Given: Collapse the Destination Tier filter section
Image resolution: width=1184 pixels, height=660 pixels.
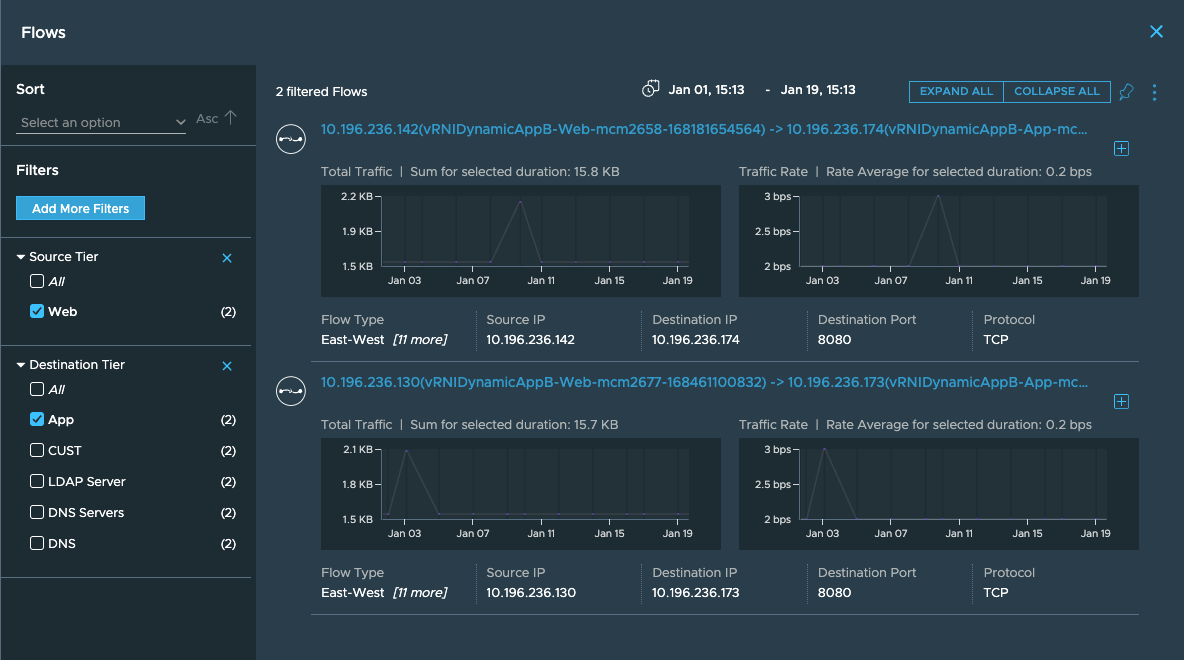Looking at the screenshot, I should click(21, 365).
